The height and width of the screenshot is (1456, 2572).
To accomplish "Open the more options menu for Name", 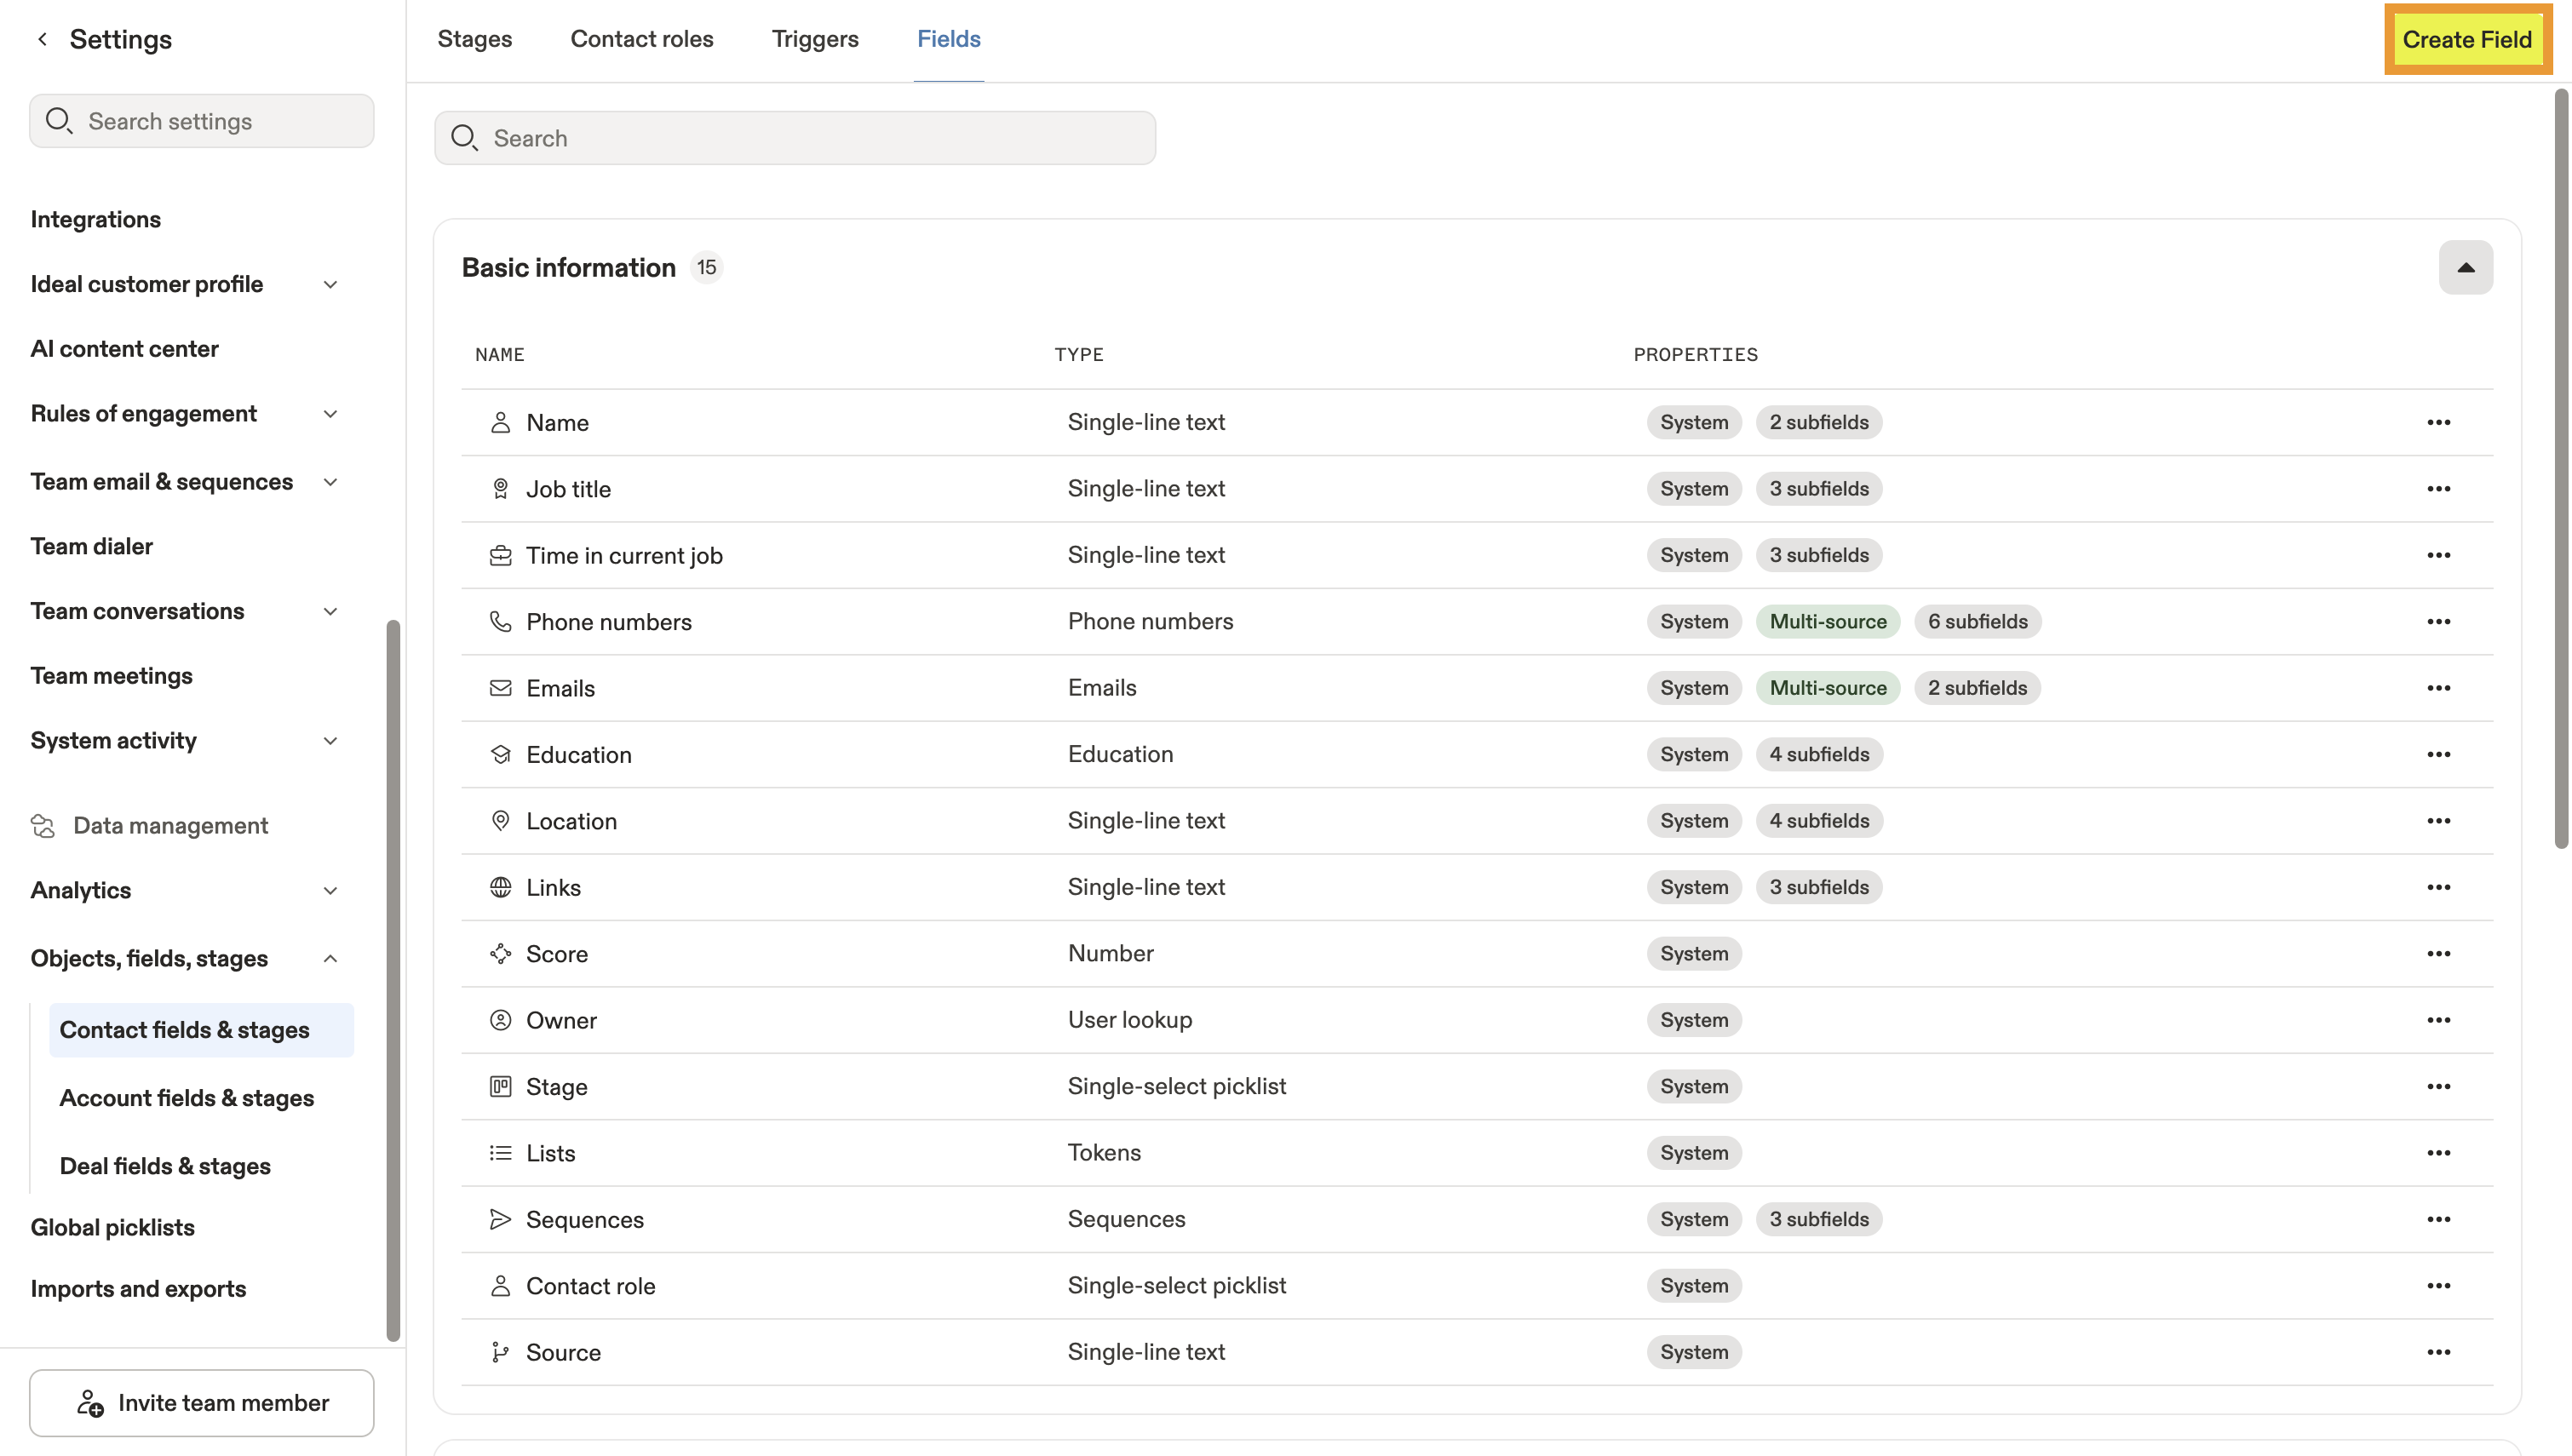I will (x=2438, y=422).
